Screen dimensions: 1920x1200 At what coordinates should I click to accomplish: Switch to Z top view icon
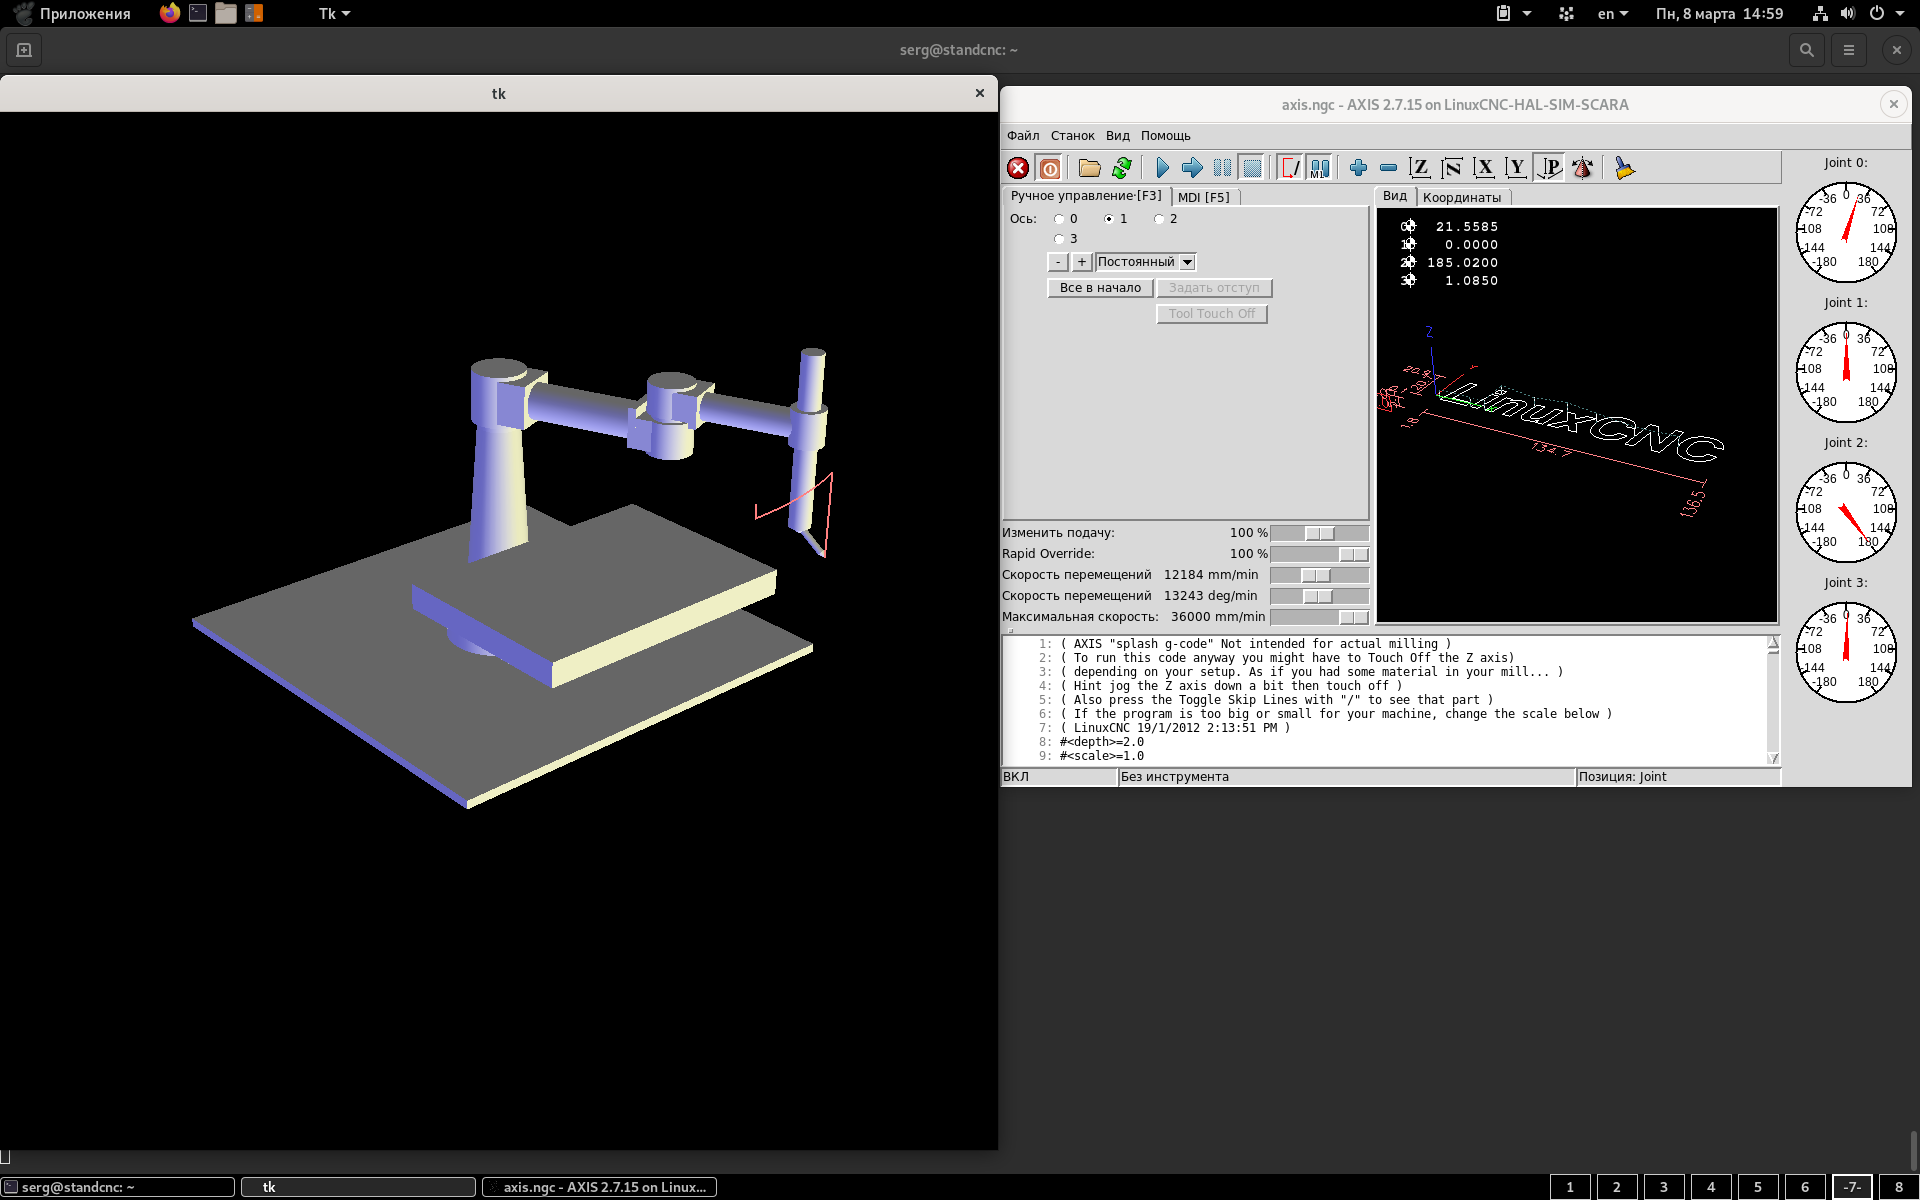(x=1419, y=168)
